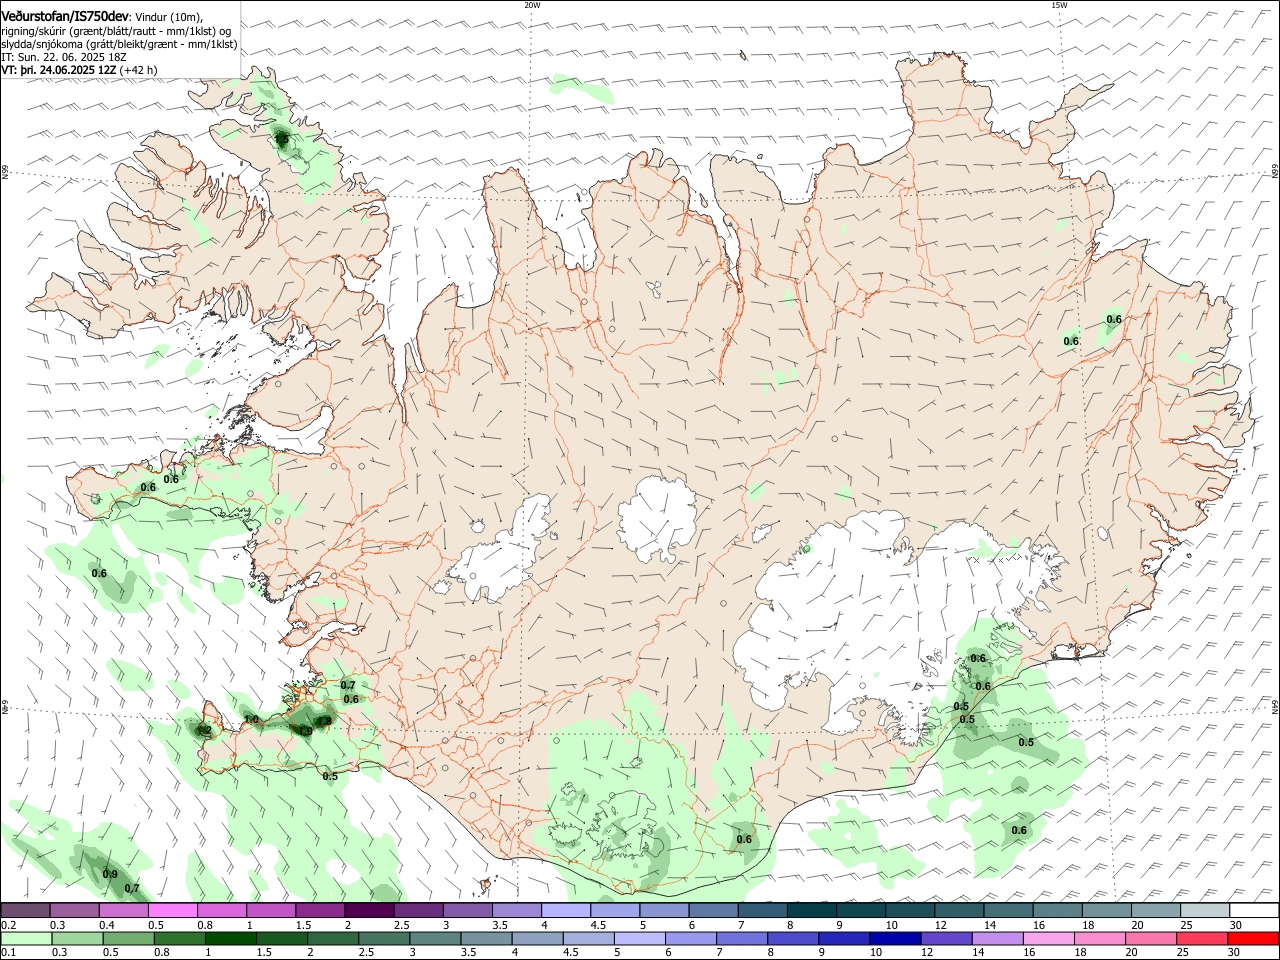This screenshot has width=1280, height=960.
Task: Click the 'Vindur (10m),' text in the header
Action: (x=169, y=17)
